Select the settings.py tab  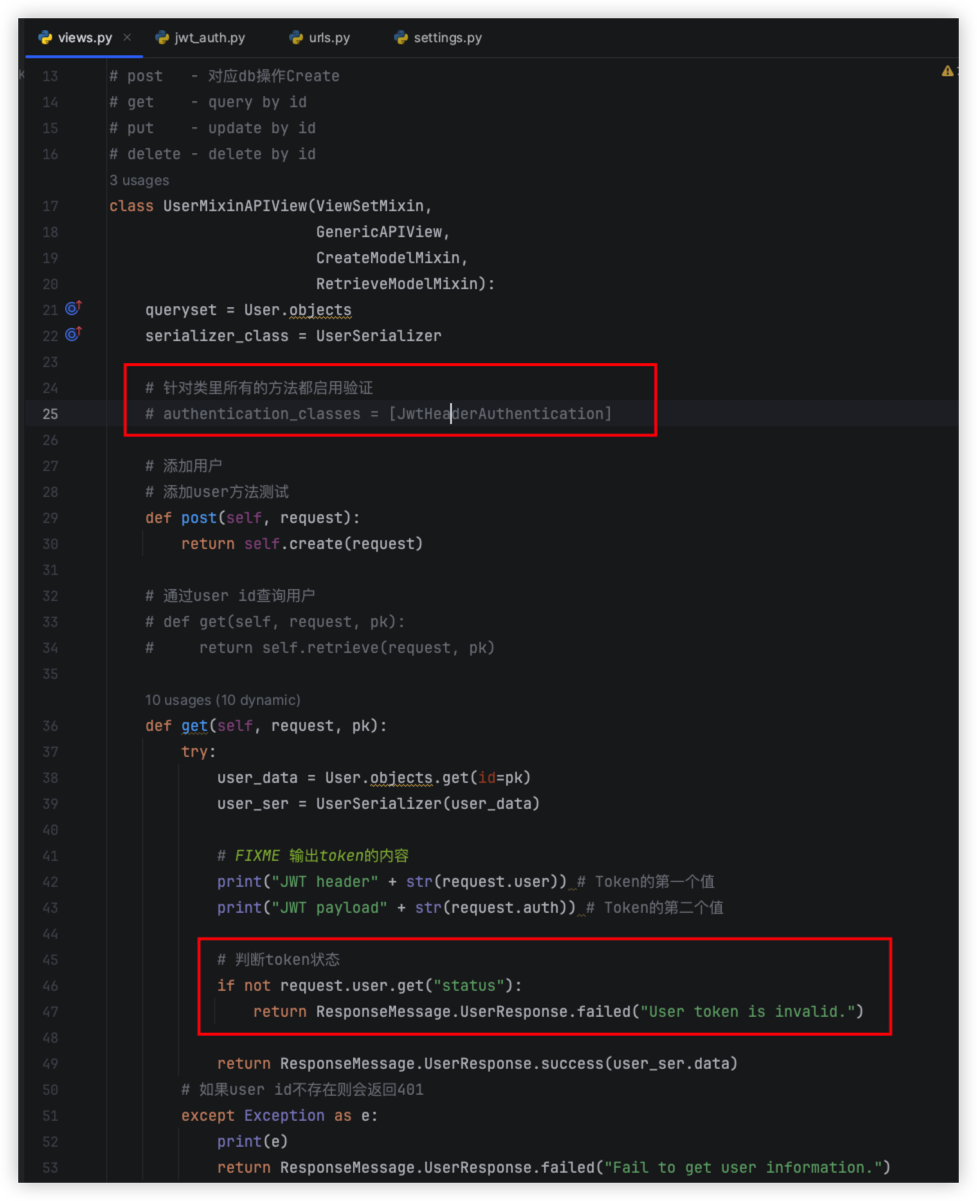(x=447, y=38)
